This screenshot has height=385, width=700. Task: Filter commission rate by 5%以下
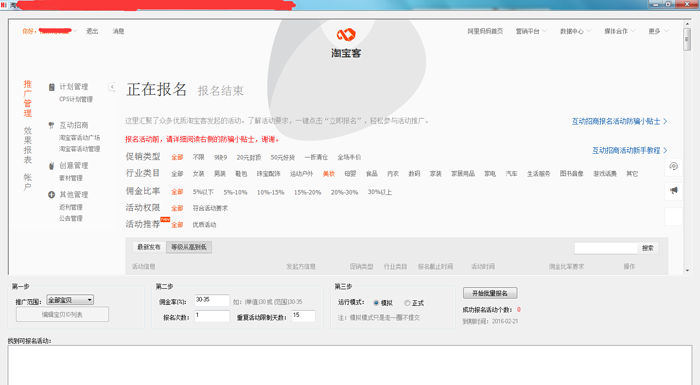pyautogui.click(x=203, y=192)
